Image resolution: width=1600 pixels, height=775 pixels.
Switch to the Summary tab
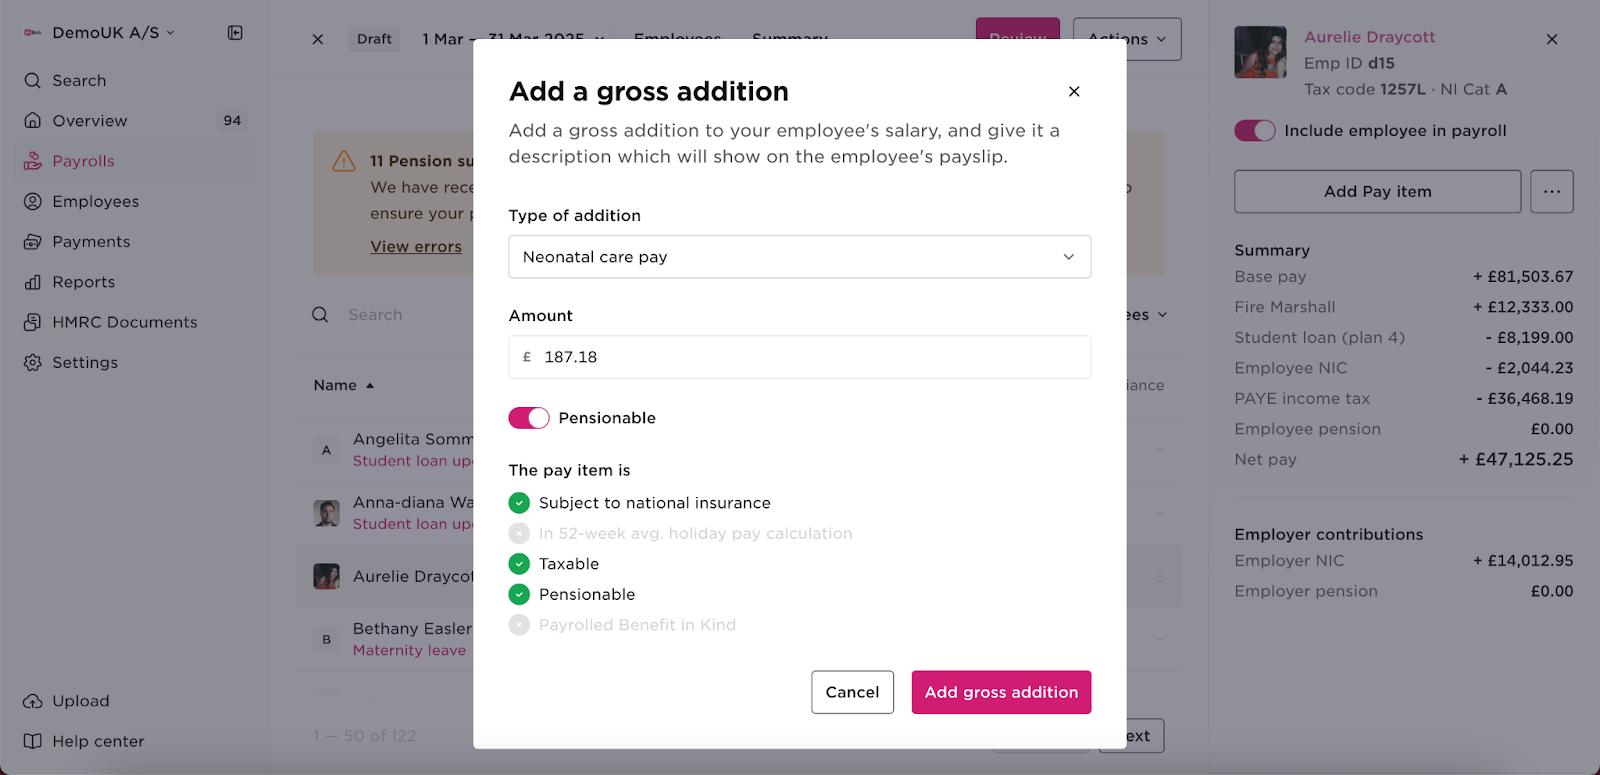[789, 39]
